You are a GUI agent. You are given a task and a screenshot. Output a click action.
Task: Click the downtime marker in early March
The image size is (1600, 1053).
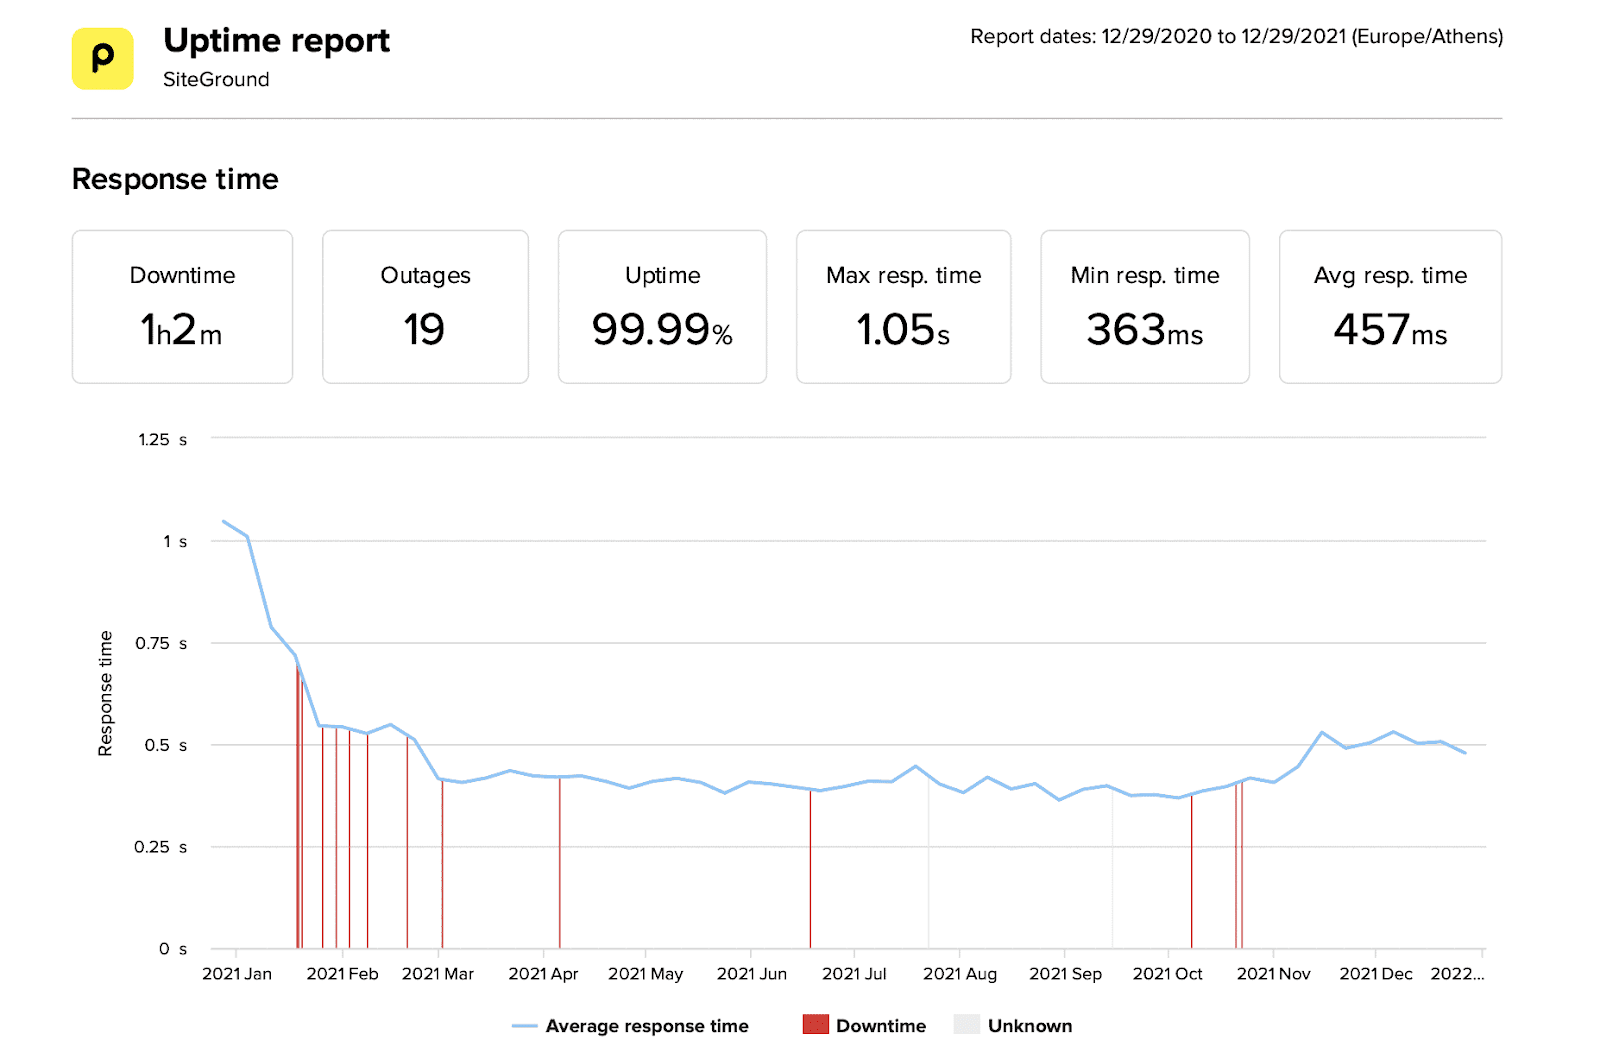(442, 863)
